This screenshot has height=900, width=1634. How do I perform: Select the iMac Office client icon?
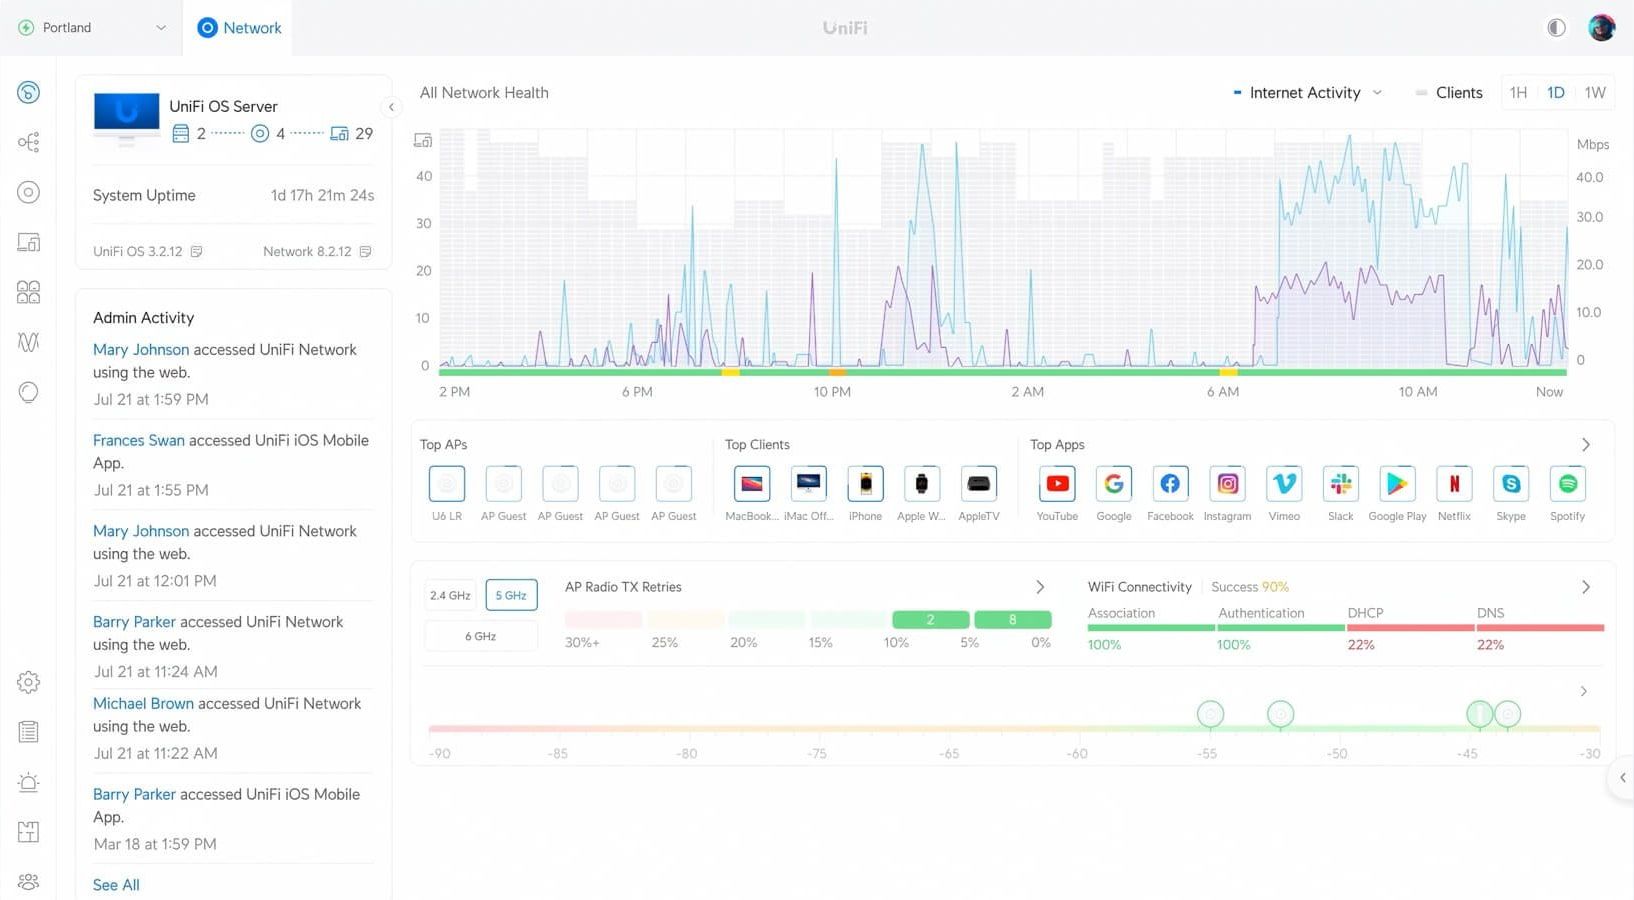pyautogui.click(x=809, y=484)
